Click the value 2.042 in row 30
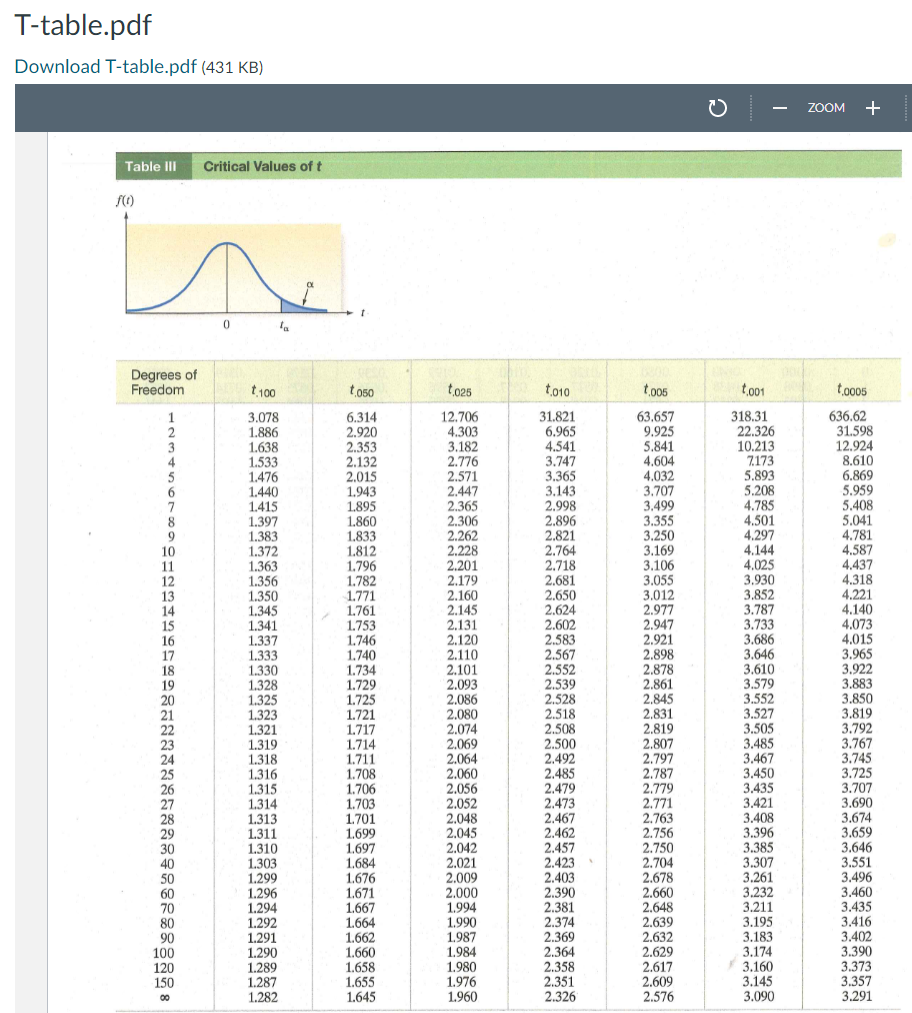 coord(462,848)
